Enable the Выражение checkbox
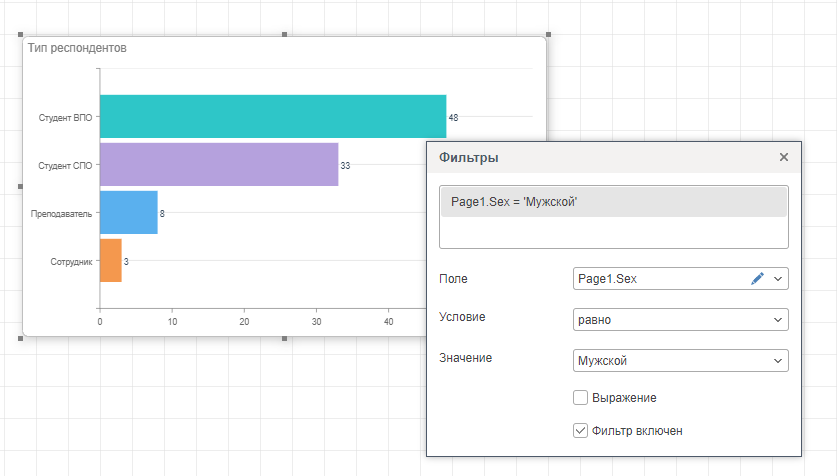837x476 pixels. click(x=580, y=397)
